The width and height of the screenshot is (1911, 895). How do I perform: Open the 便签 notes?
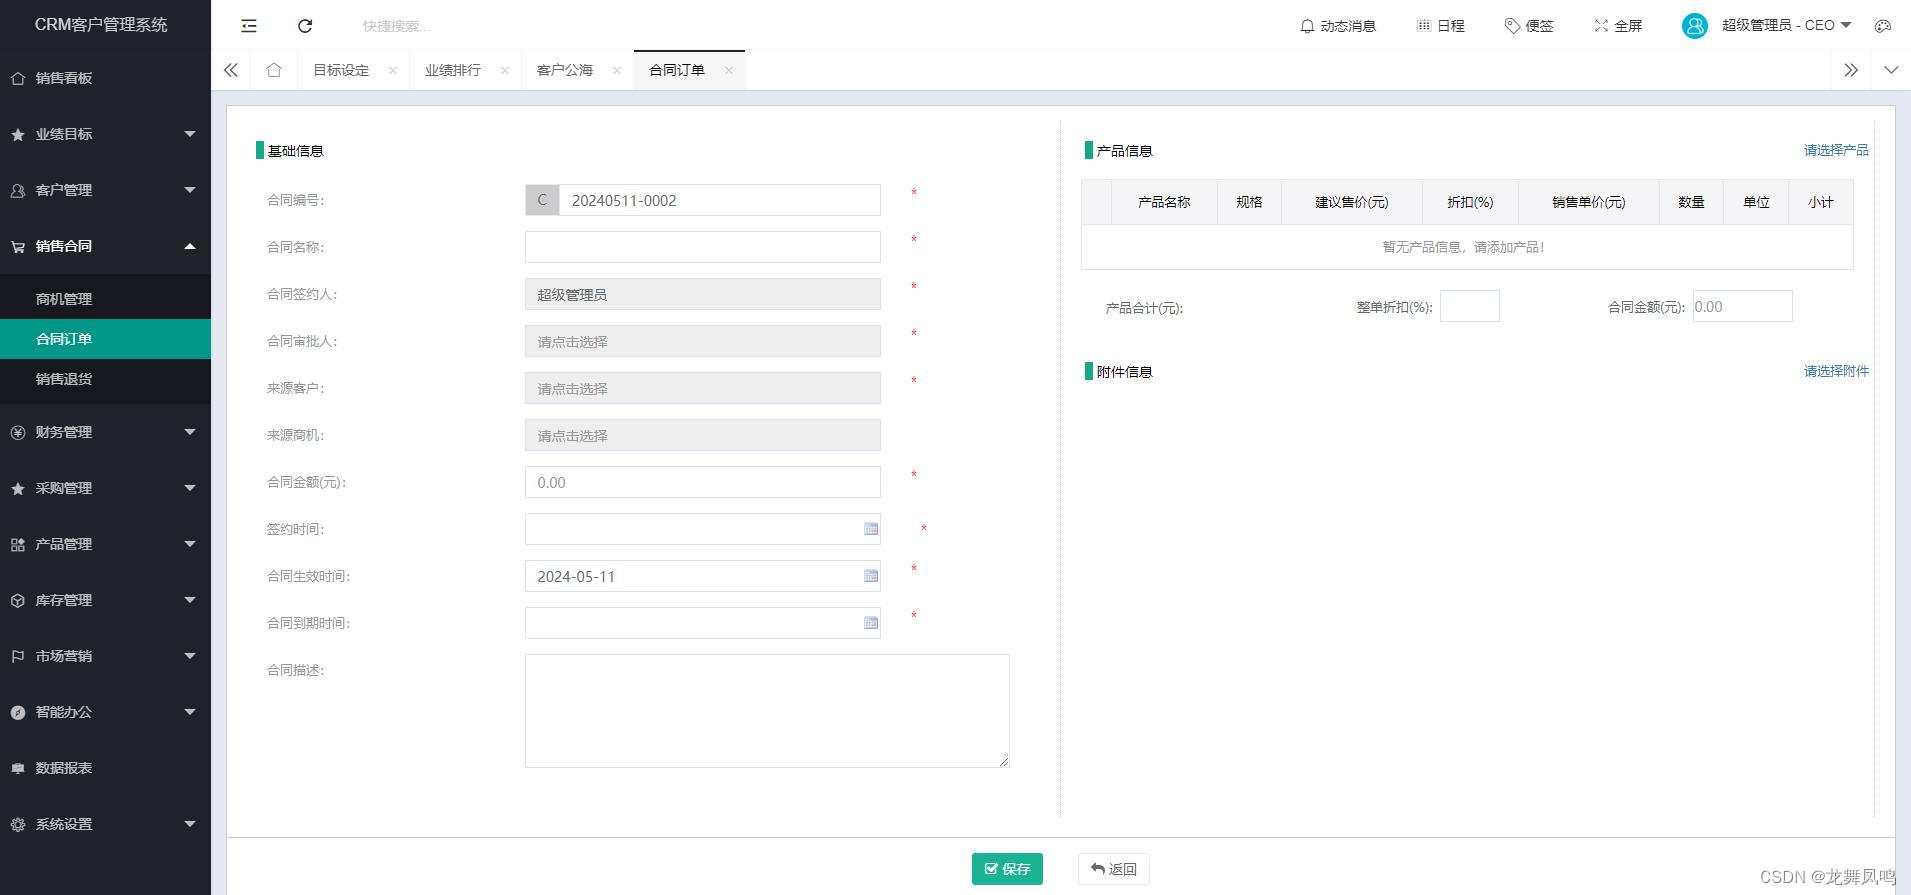[x=1529, y=26]
